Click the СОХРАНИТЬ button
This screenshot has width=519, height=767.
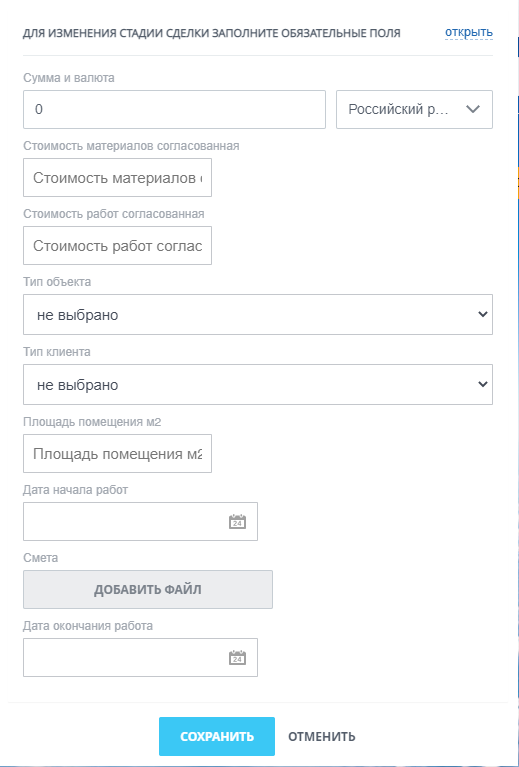pyautogui.click(x=217, y=737)
